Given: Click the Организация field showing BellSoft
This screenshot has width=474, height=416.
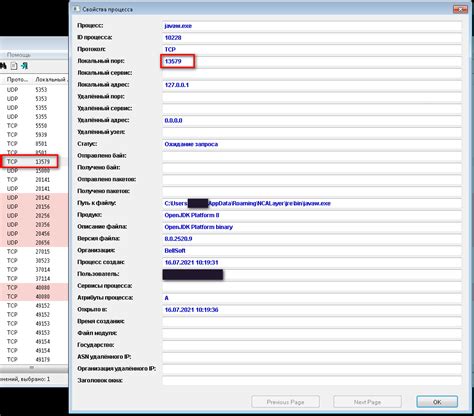Looking at the screenshot, I should coord(312,251).
